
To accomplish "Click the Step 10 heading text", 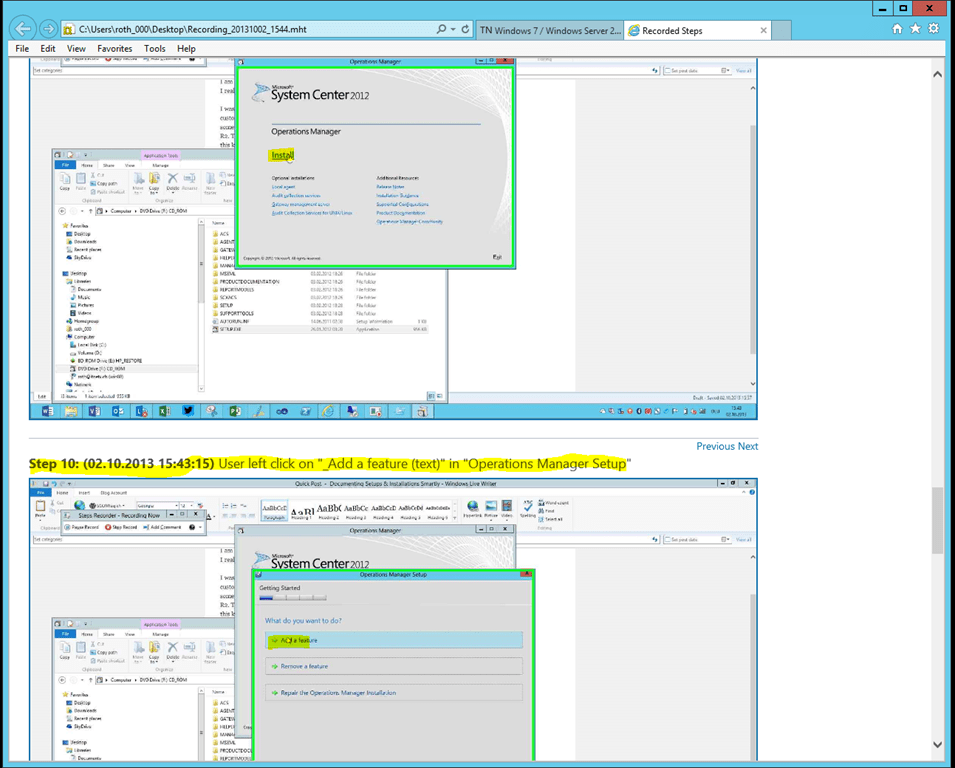I will point(329,464).
